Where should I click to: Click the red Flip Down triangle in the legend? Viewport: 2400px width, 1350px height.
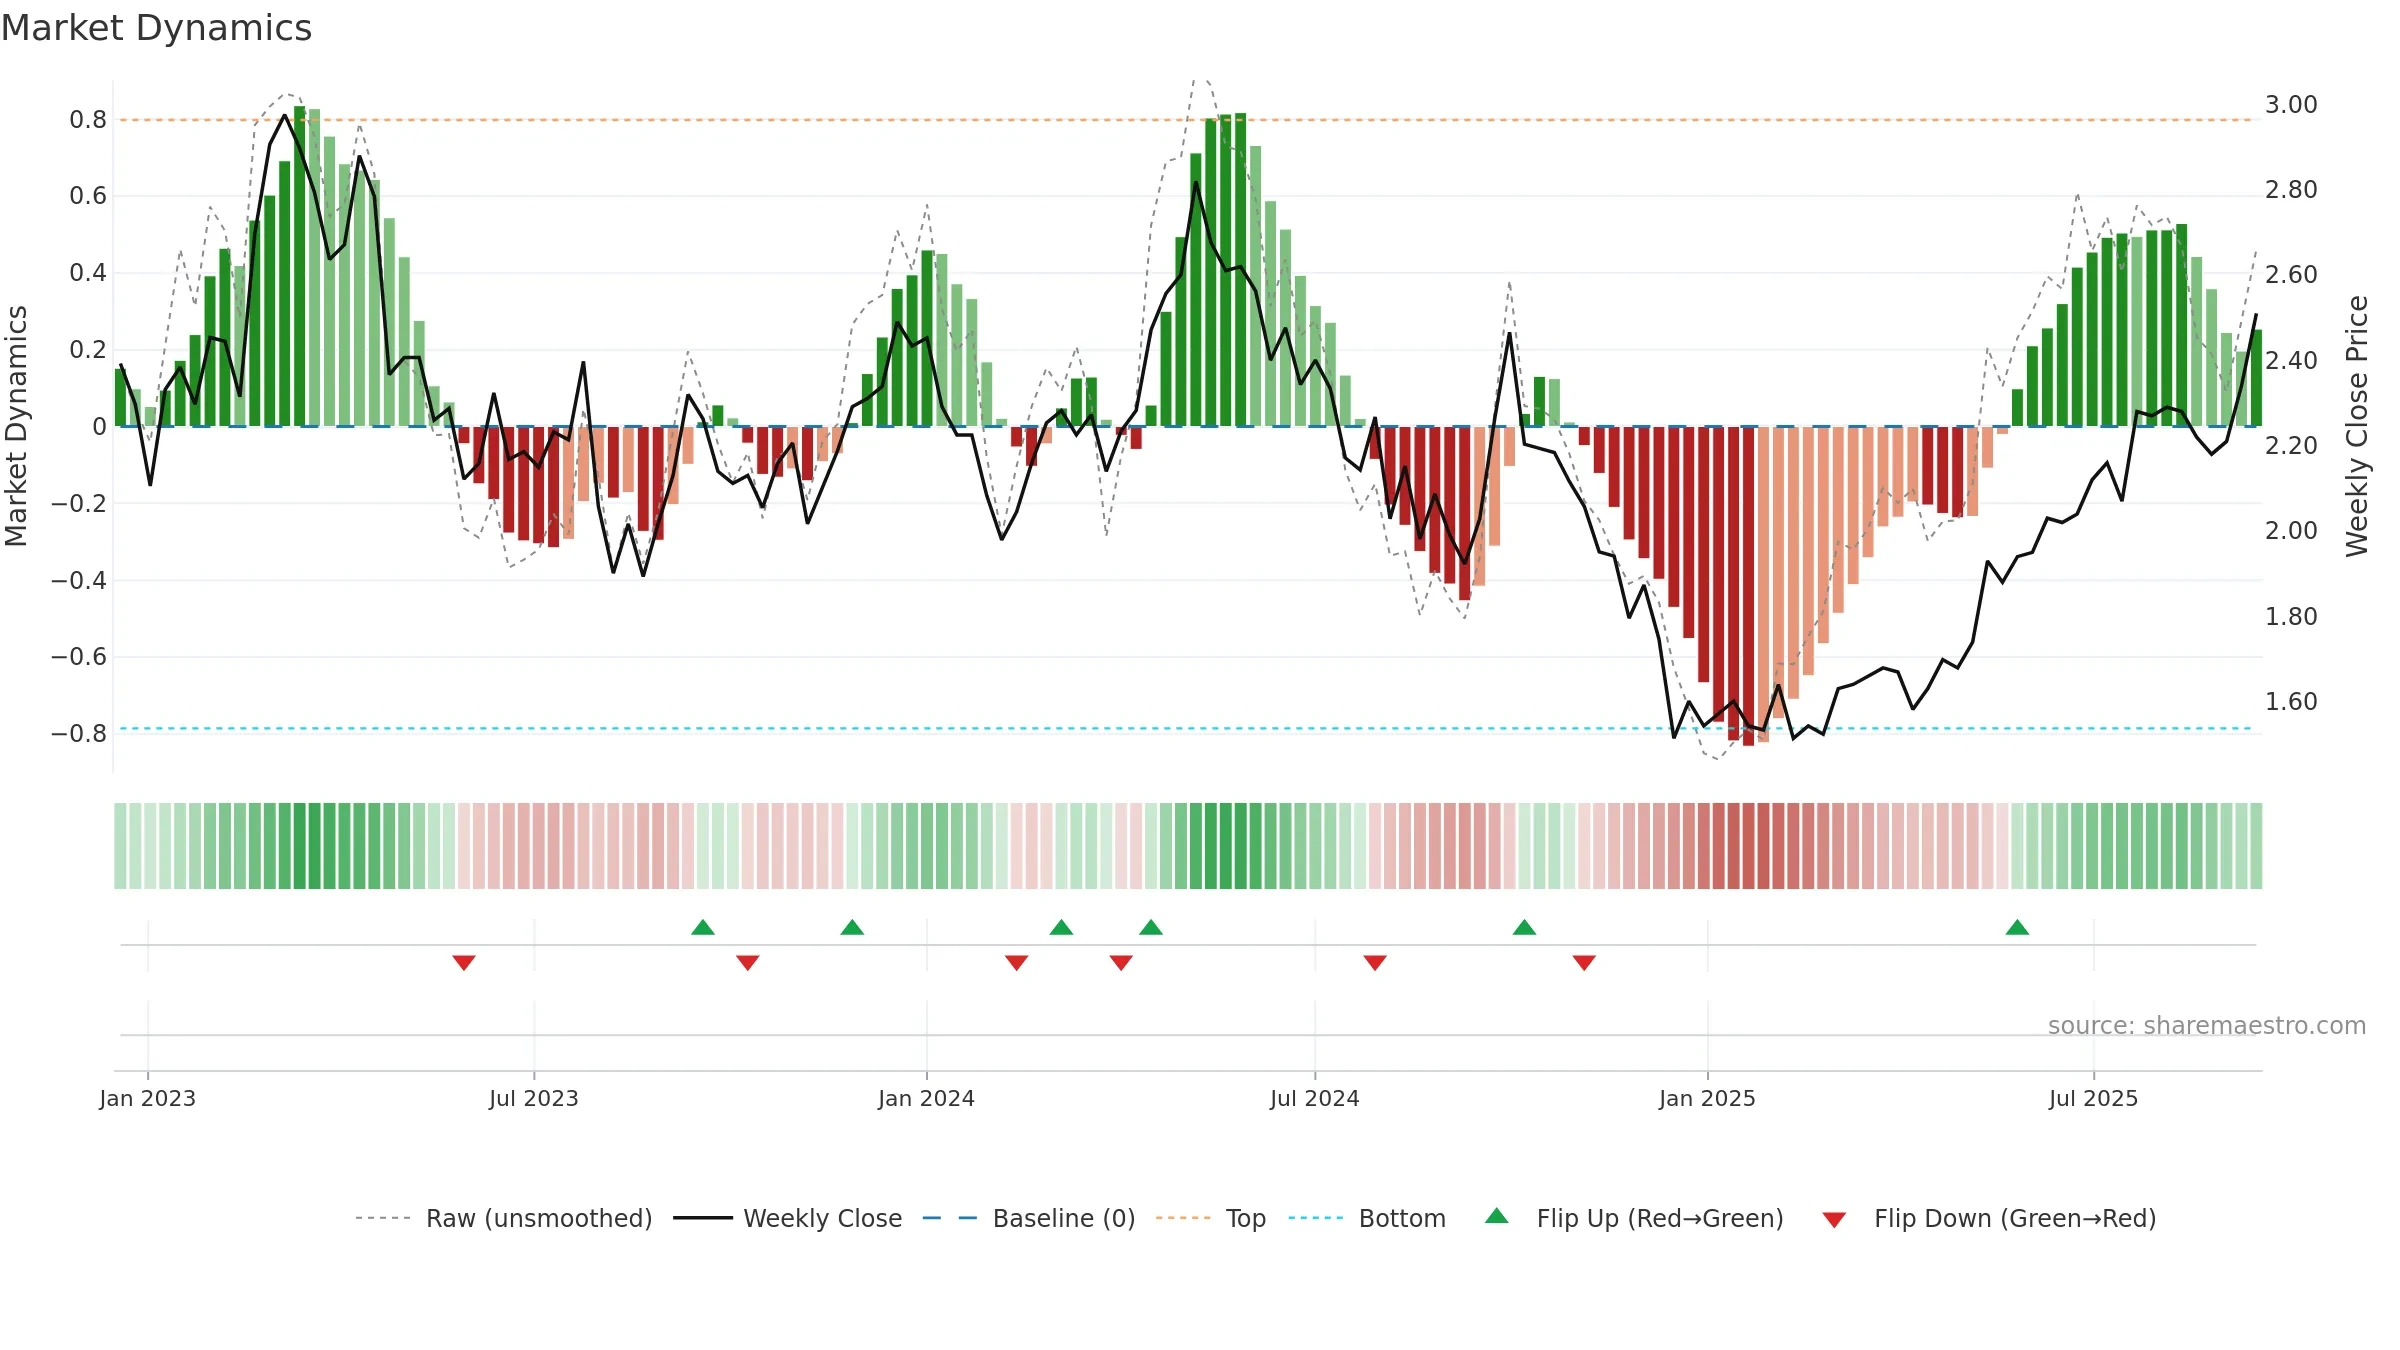(x=1834, y=1220)
